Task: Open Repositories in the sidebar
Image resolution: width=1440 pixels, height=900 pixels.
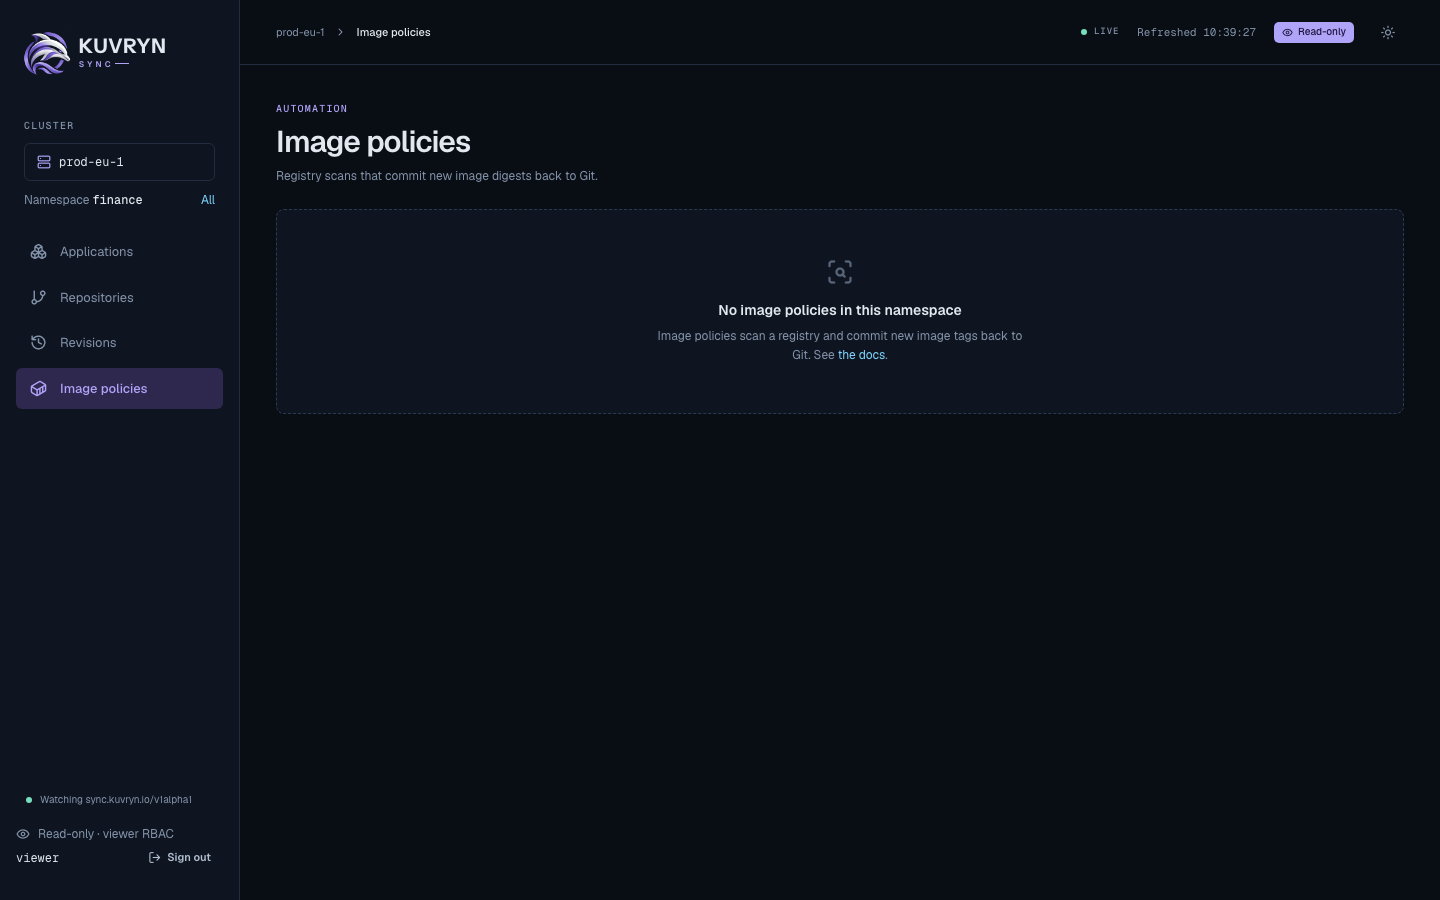Action: coord(119,298)
